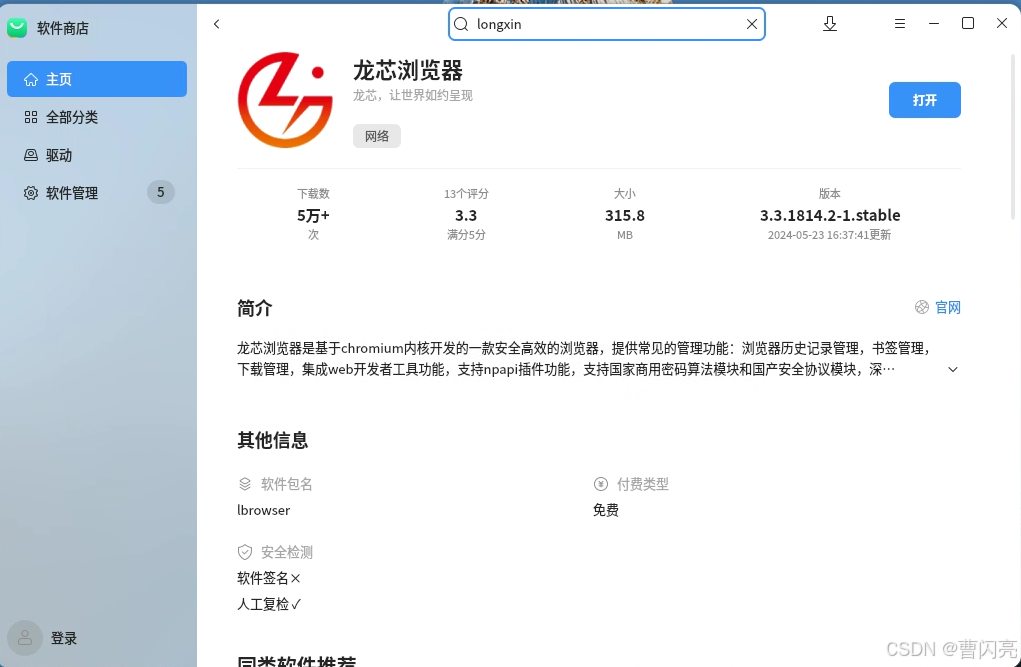Click the search magnifier icon
This screenshot has height=667, width=1021.
pyautogui.click(x=461, y=24)
